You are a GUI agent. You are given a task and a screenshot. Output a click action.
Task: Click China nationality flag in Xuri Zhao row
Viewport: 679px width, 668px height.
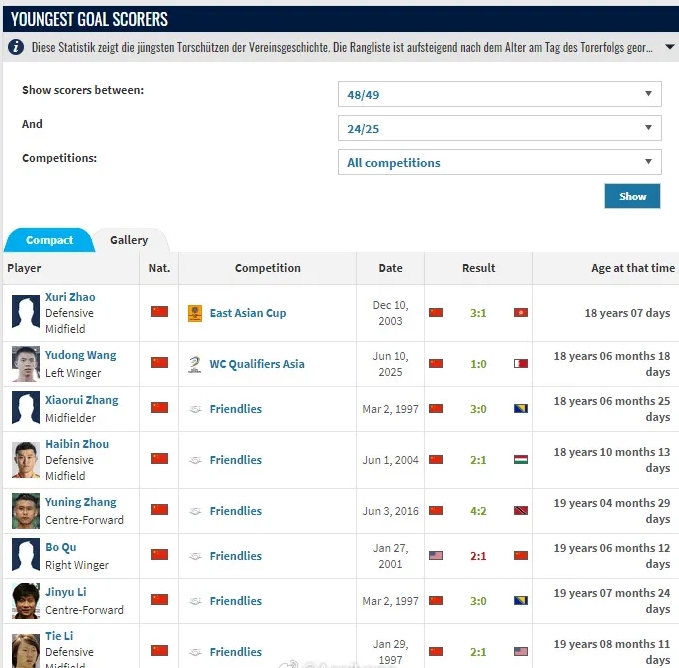click(159, 312)
